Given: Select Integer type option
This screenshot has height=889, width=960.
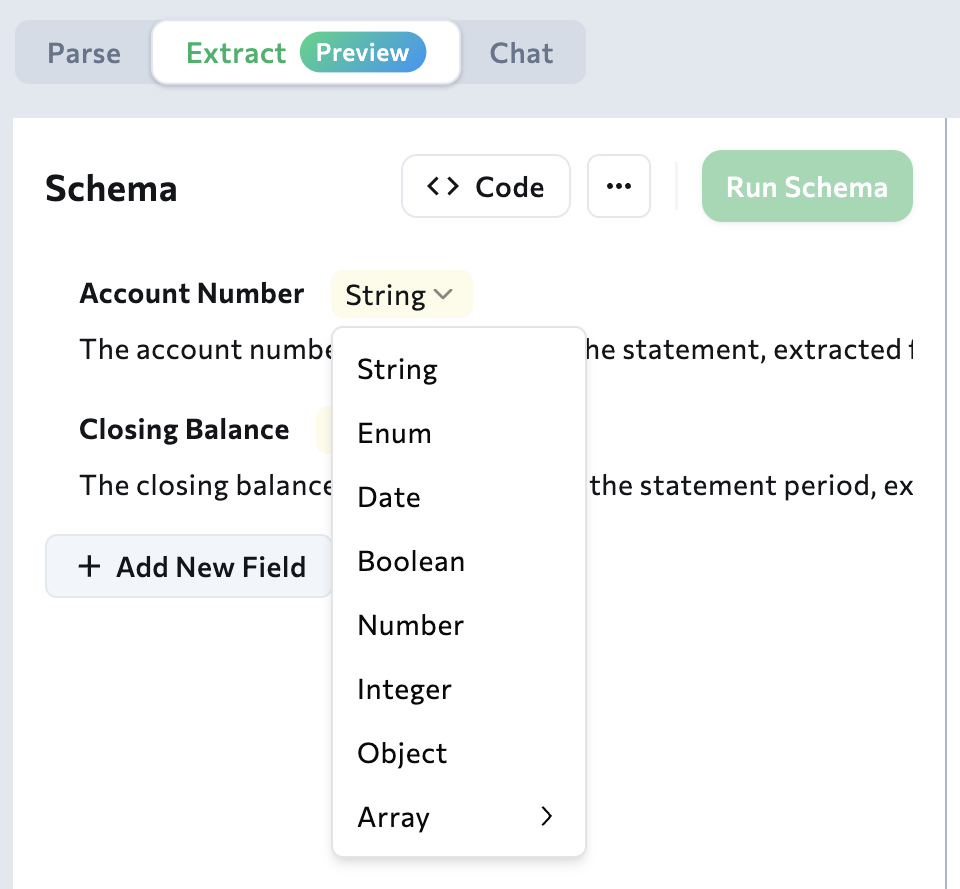Looking at the screenshot, I should [x=405, y=690].
